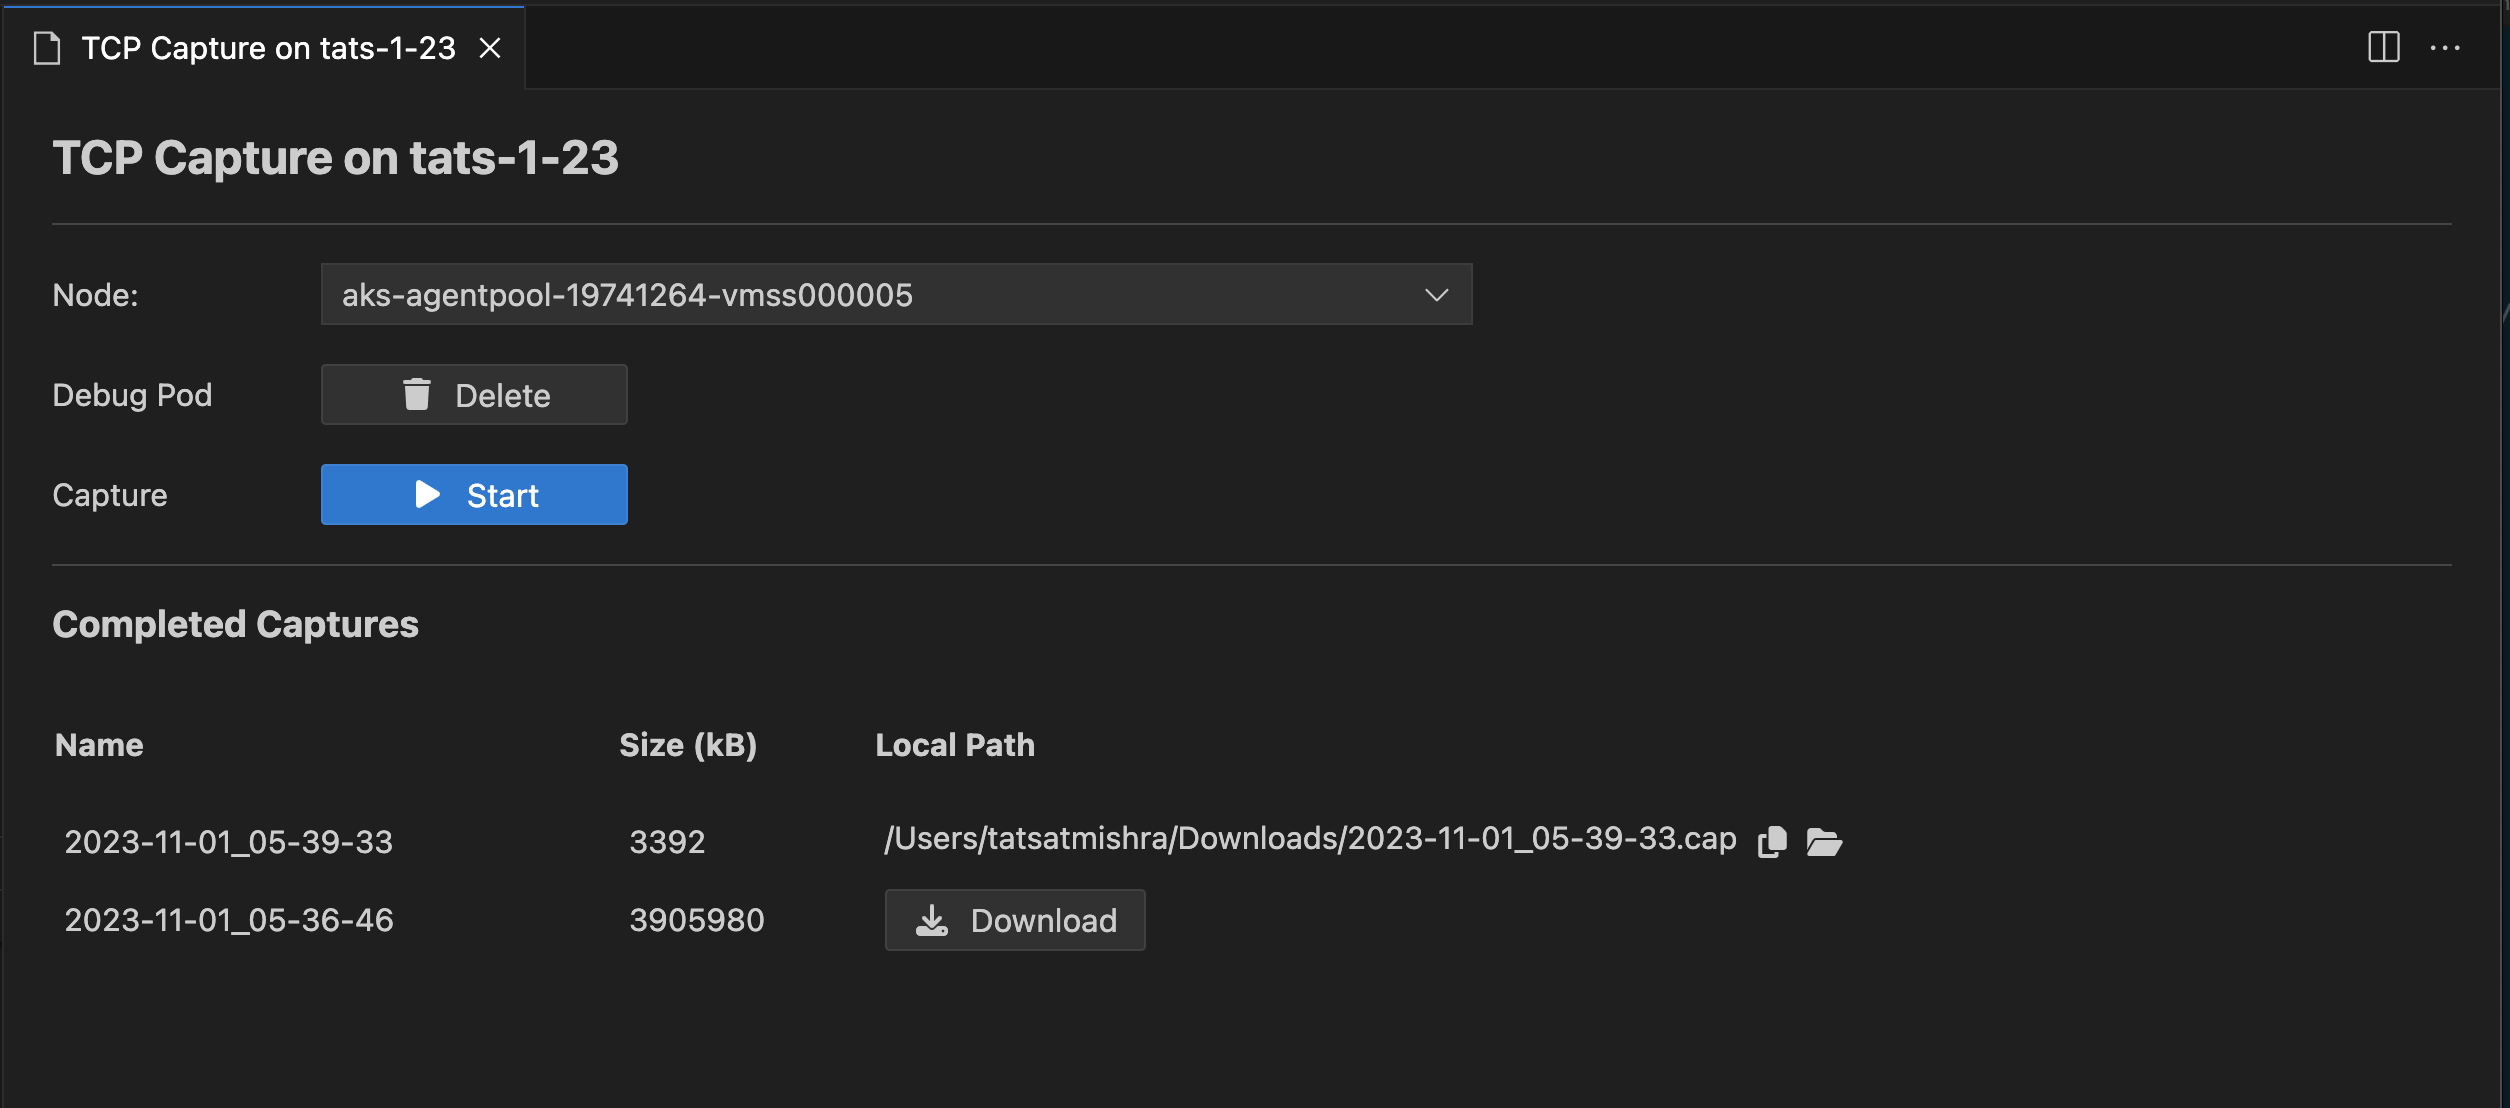Click the TCP Capture tab label
2510x1108 pixels.
coord(266,46)
